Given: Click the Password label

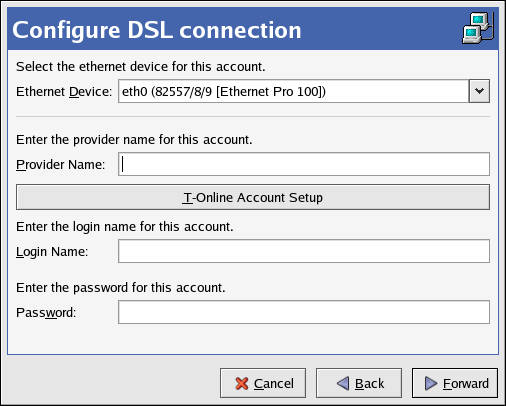Looking at the screenshot, I should [x=46, y=313].
